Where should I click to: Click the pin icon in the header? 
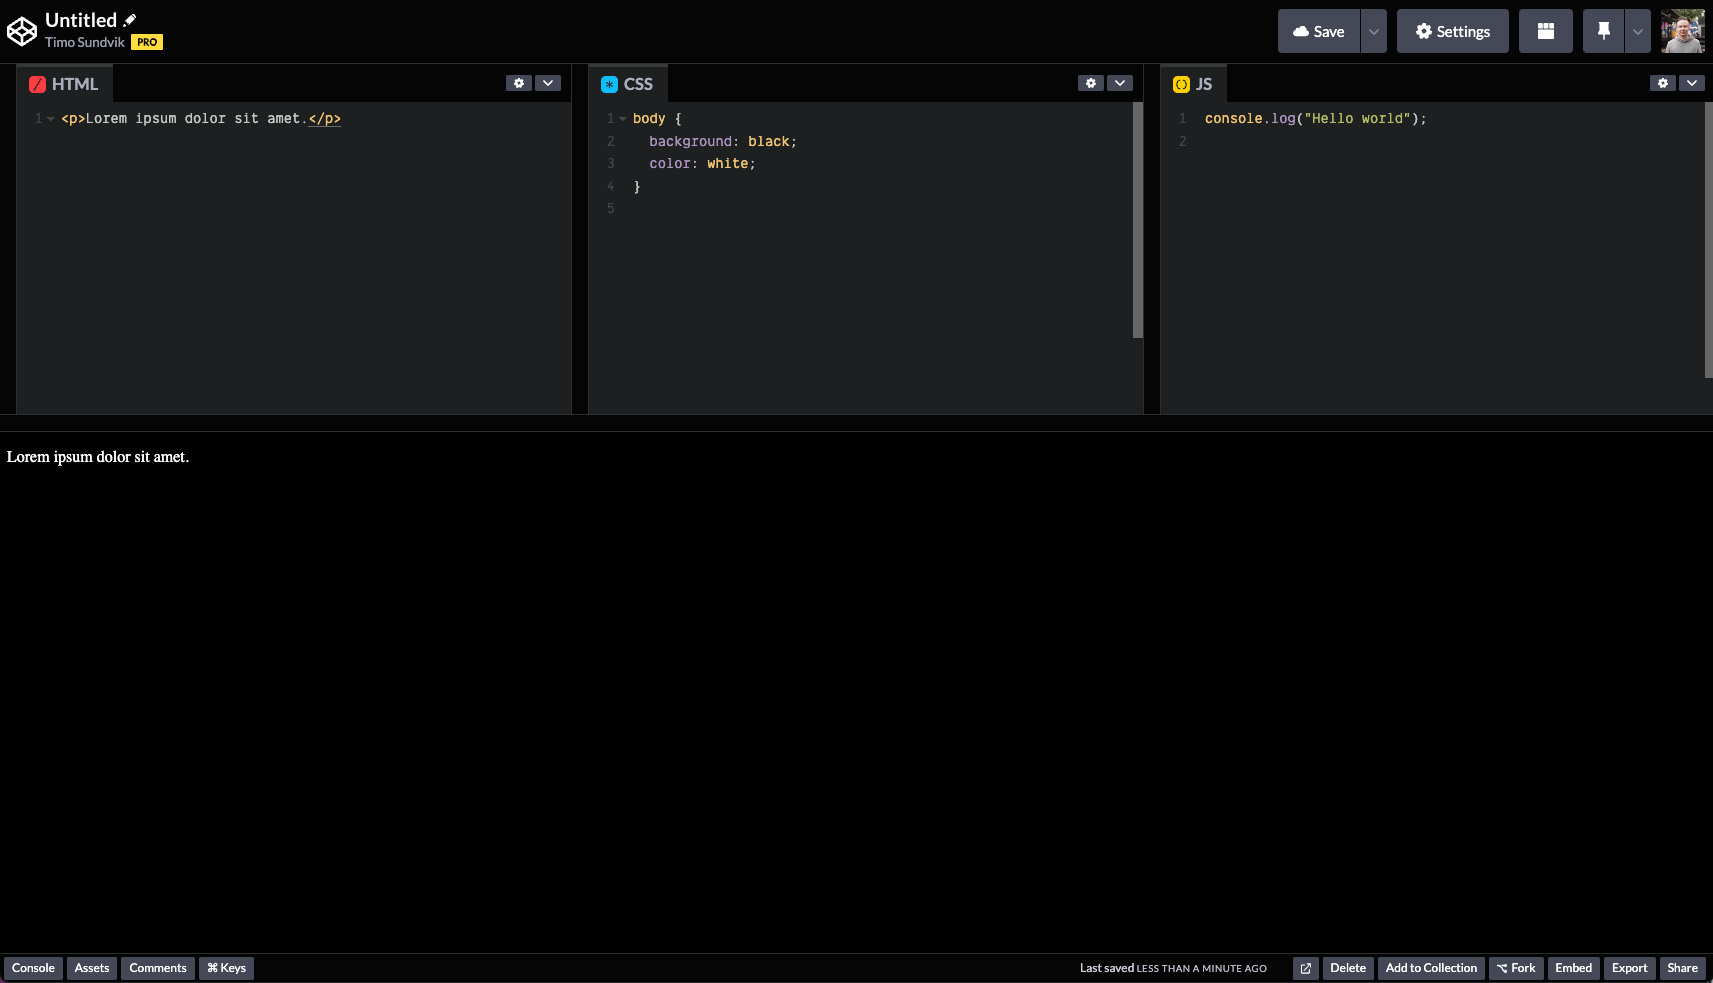(1604, 31)
